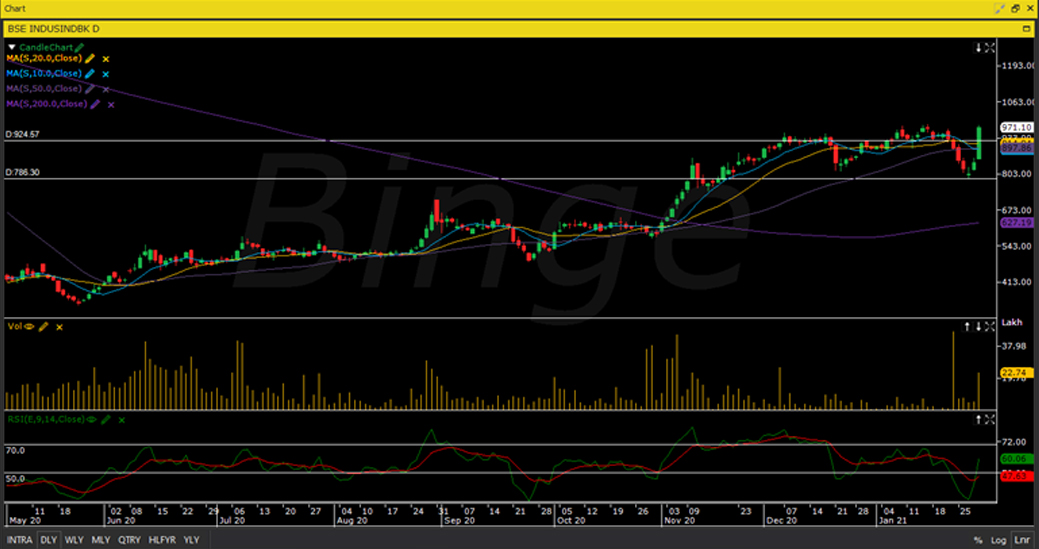1039x549 pixels.
Task: Toggle RSI(E,9,14,Close) visibility eye
Action: click(x=91, y=419)
